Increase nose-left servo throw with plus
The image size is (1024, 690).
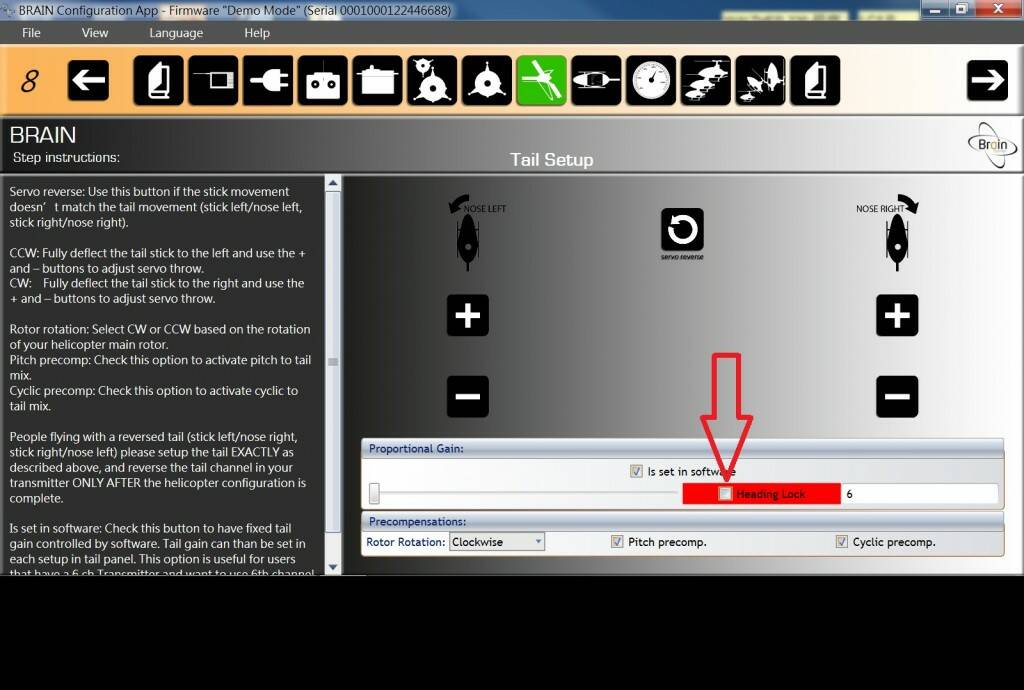(468, 315)
